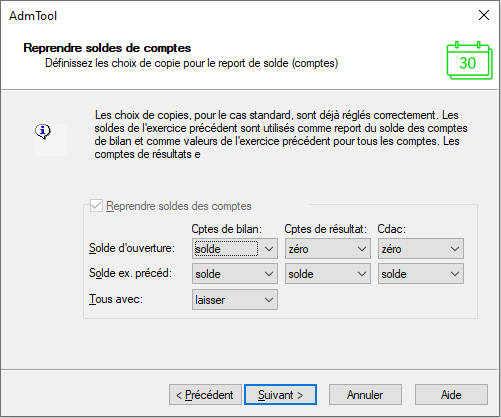Click the Solde ex. précéd label
This screenshot has width=501, height=418.
130,273
